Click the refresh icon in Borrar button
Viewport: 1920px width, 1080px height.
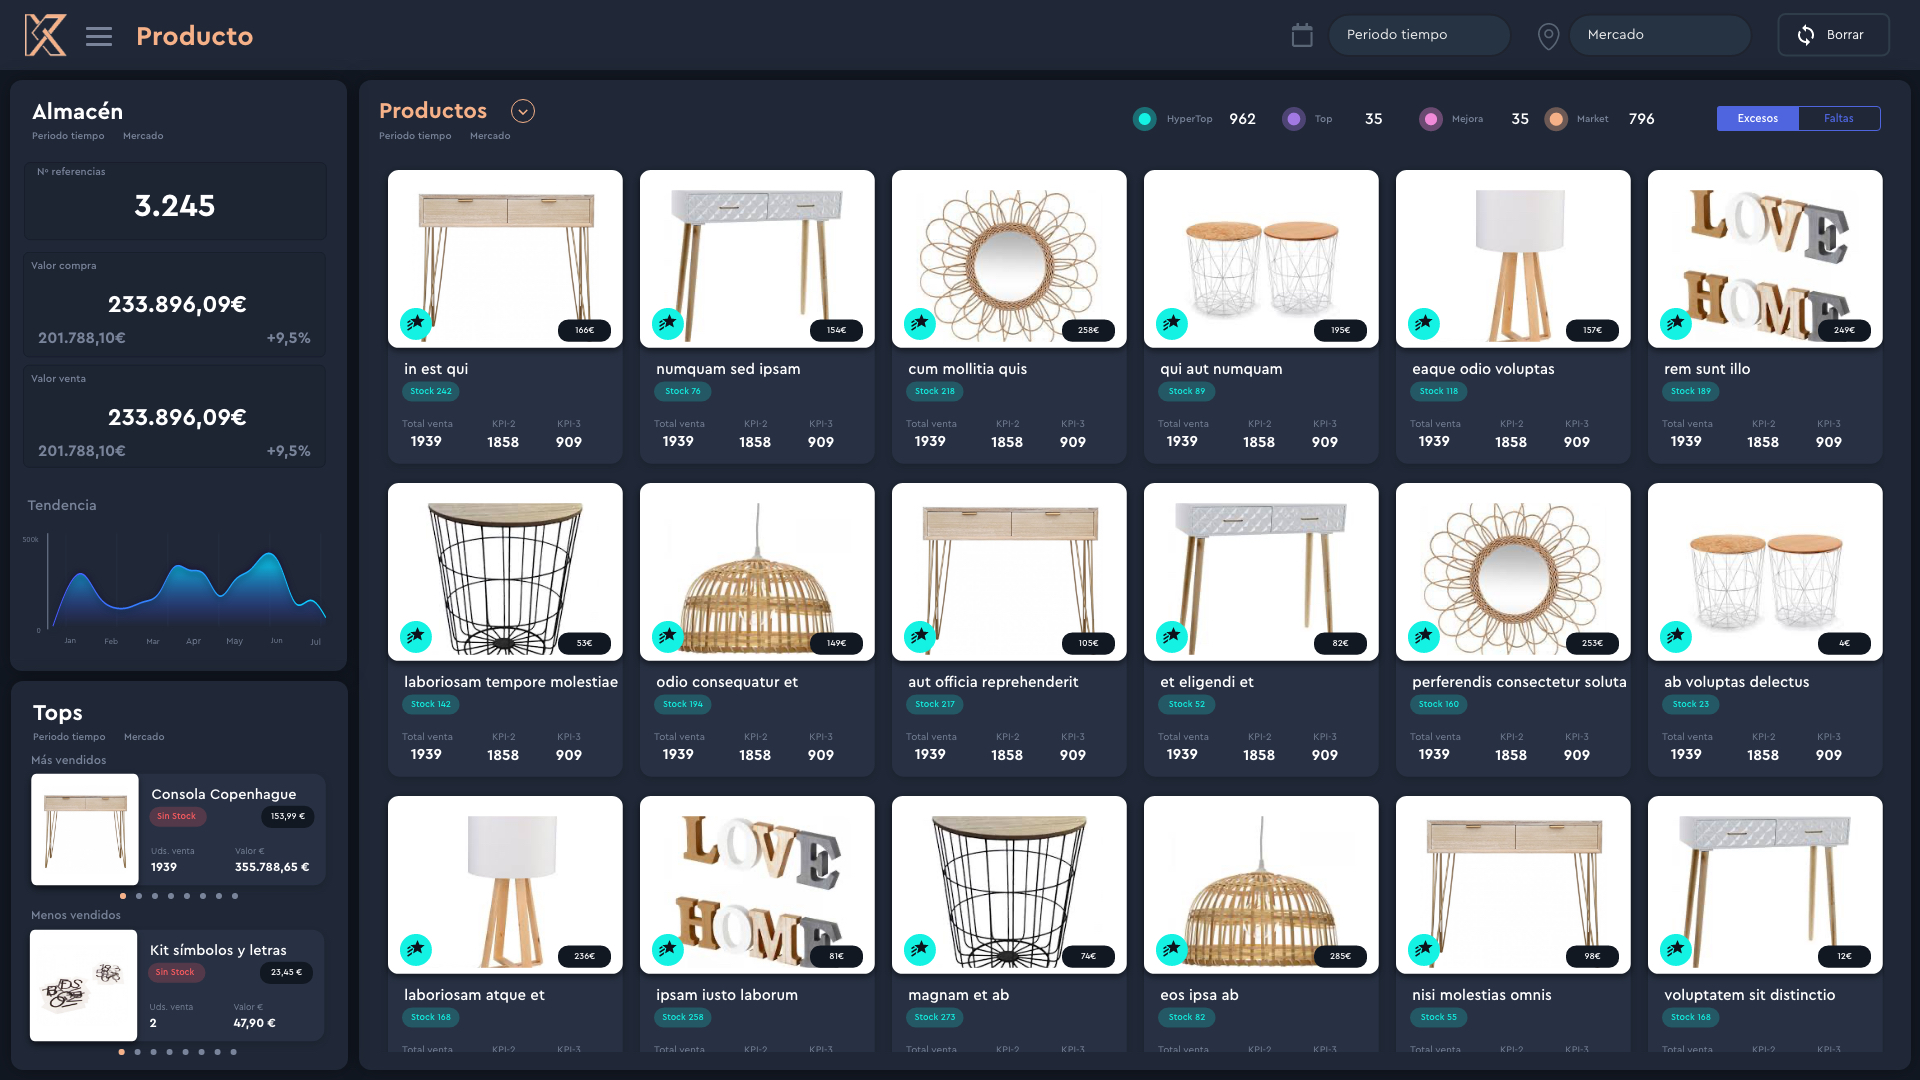(1805, 35)
